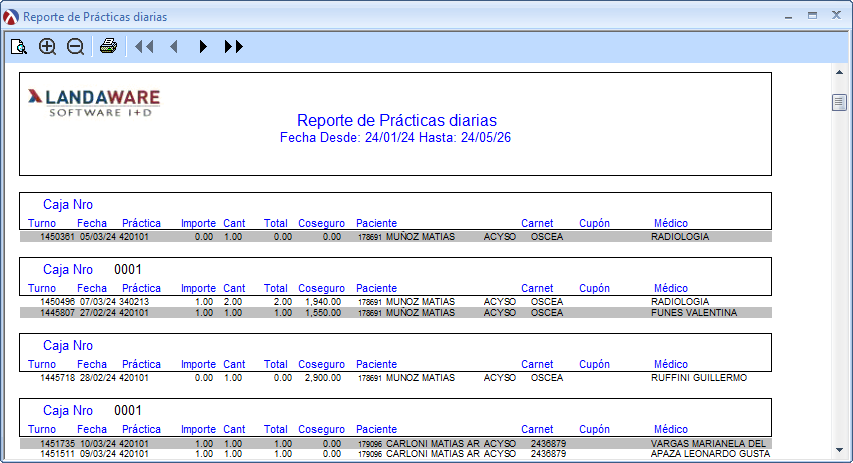Close the Reporte de Prácticas diarias window

coord(837,15)
